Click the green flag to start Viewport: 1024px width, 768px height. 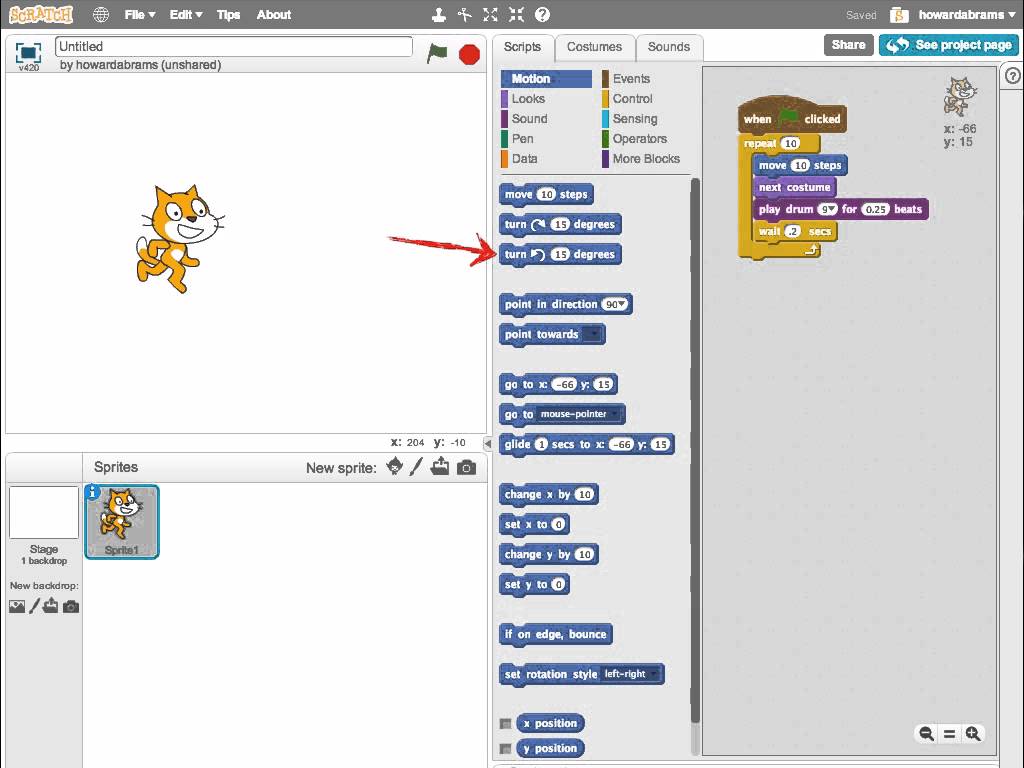[x=437, y=53]
